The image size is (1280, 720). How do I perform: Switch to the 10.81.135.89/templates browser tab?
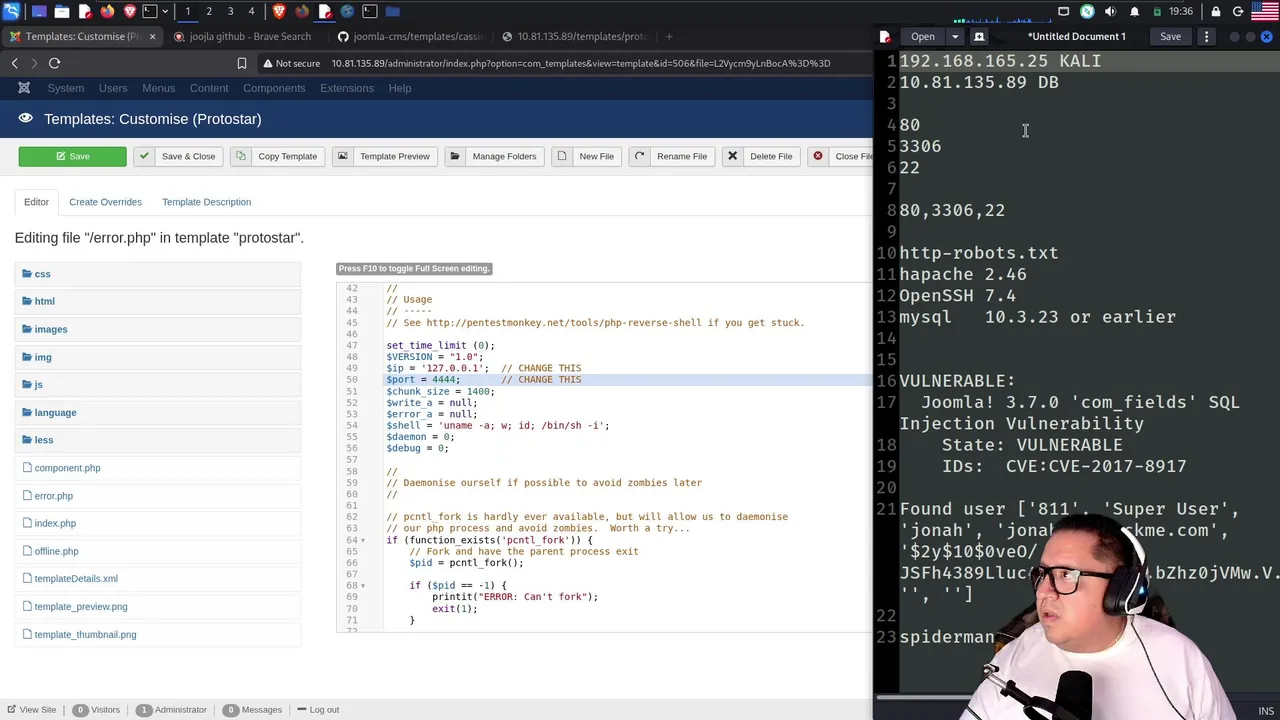[574, 36]
